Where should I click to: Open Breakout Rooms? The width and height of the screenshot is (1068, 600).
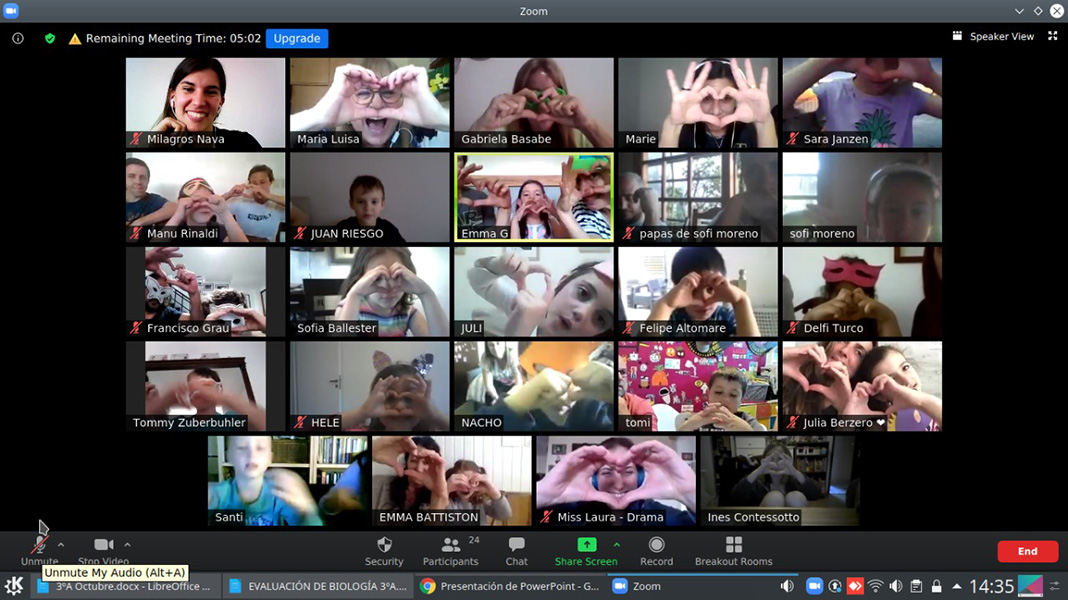[x=733, y=550]
